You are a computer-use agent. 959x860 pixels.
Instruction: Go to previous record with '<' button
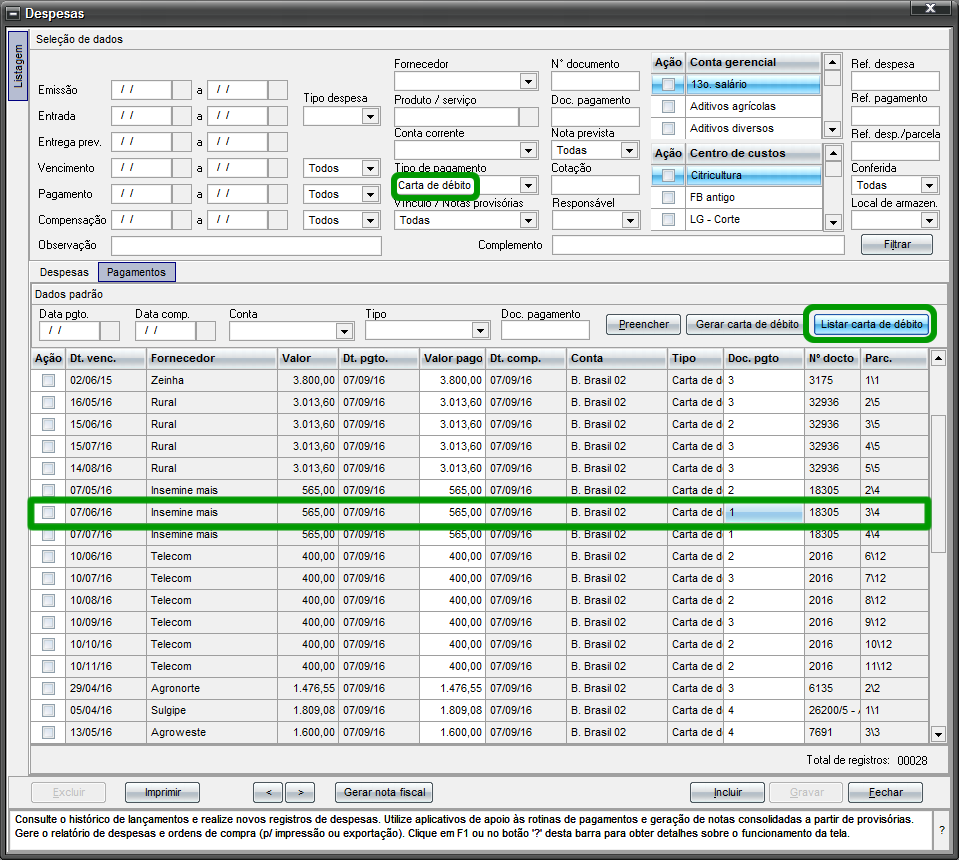point(268,792)
